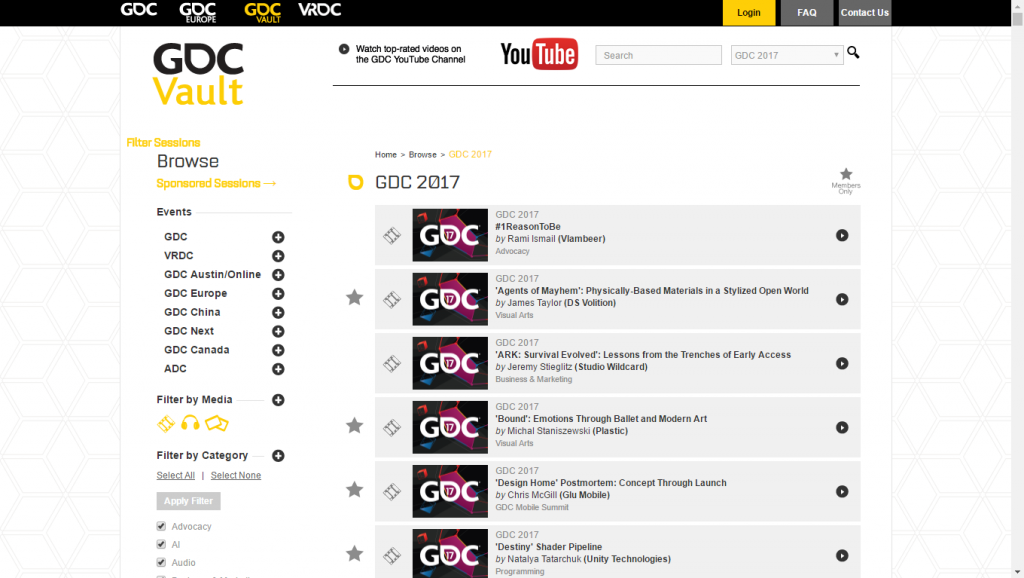The width and height of the screenshot is (1024, 578).
Task: Click scrollbar down arrow
Action: 1017,573
